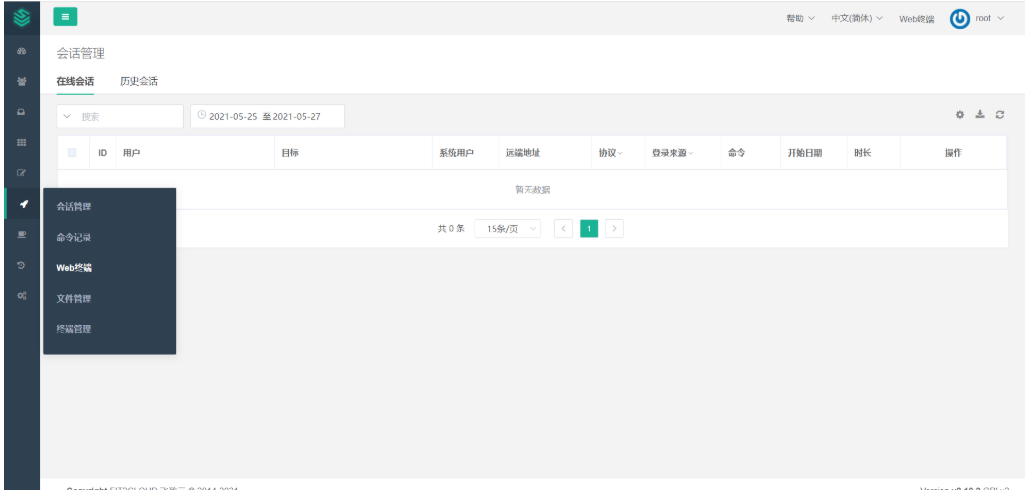Go to next page of results
The image size is (1026, 490).
click(x=614, y=228)
